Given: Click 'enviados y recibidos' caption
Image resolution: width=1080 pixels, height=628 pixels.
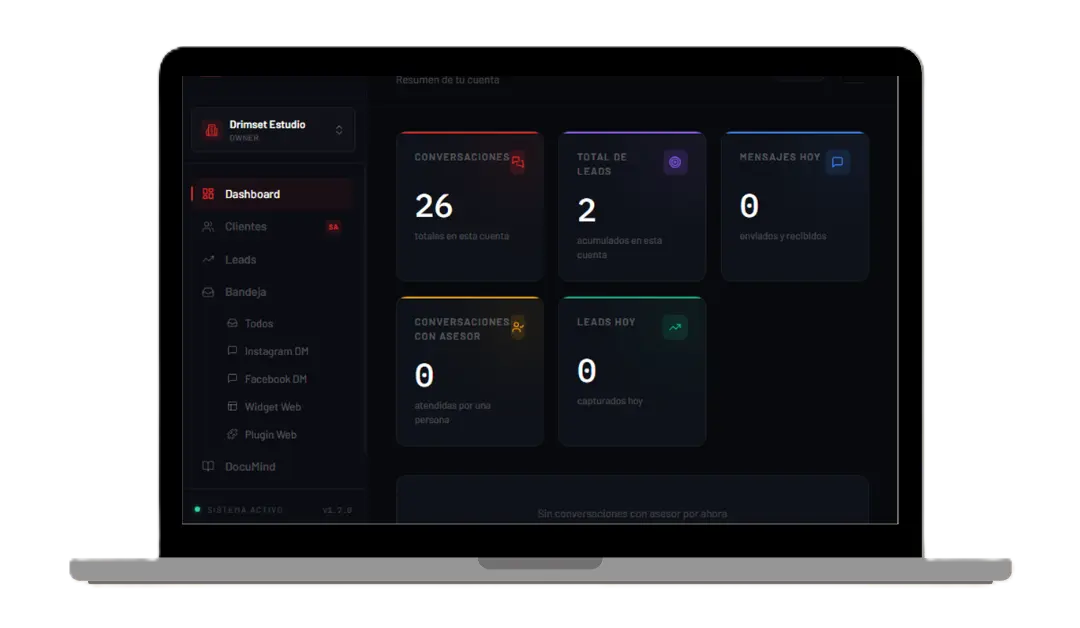Looking at the screenshot, I should [783, 236].
